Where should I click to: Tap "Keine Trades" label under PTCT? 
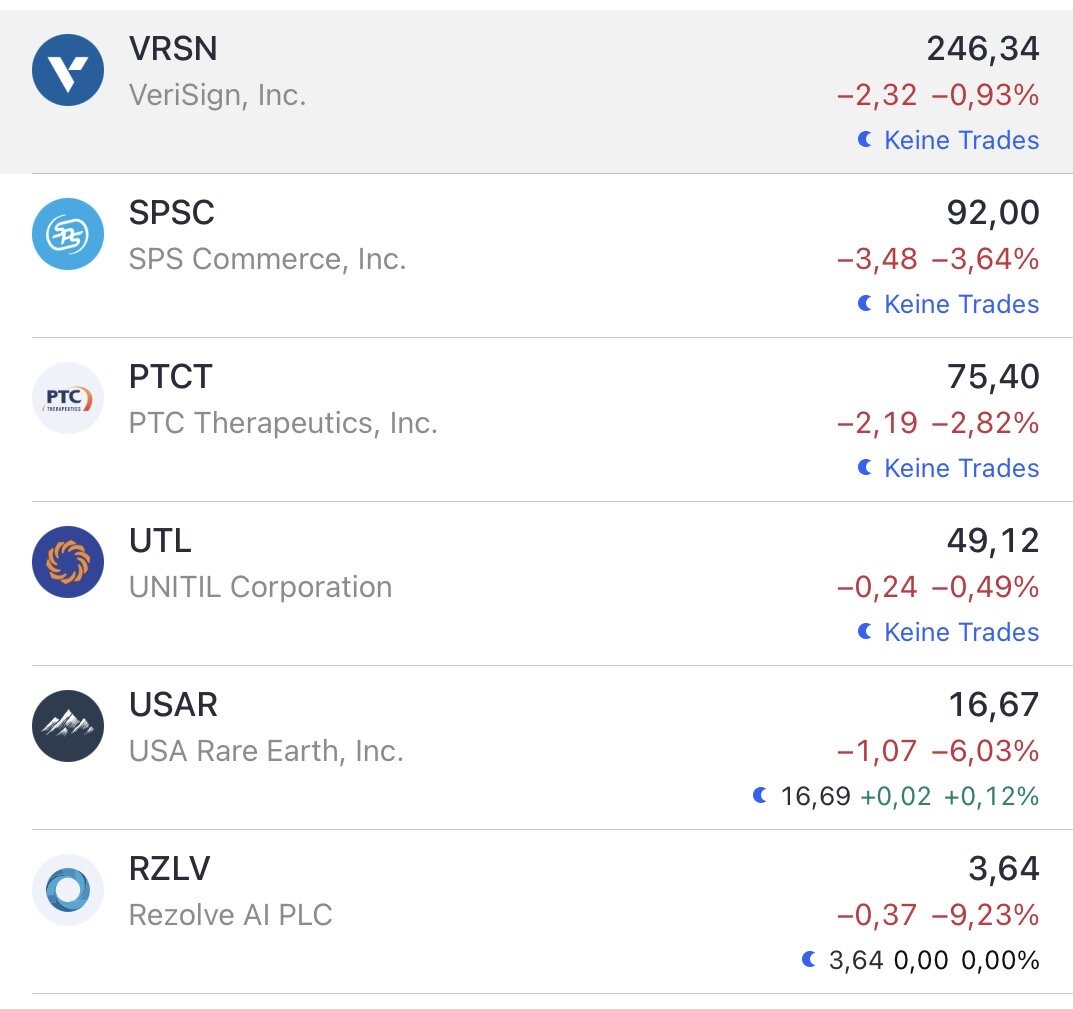[x=961, y=468]
